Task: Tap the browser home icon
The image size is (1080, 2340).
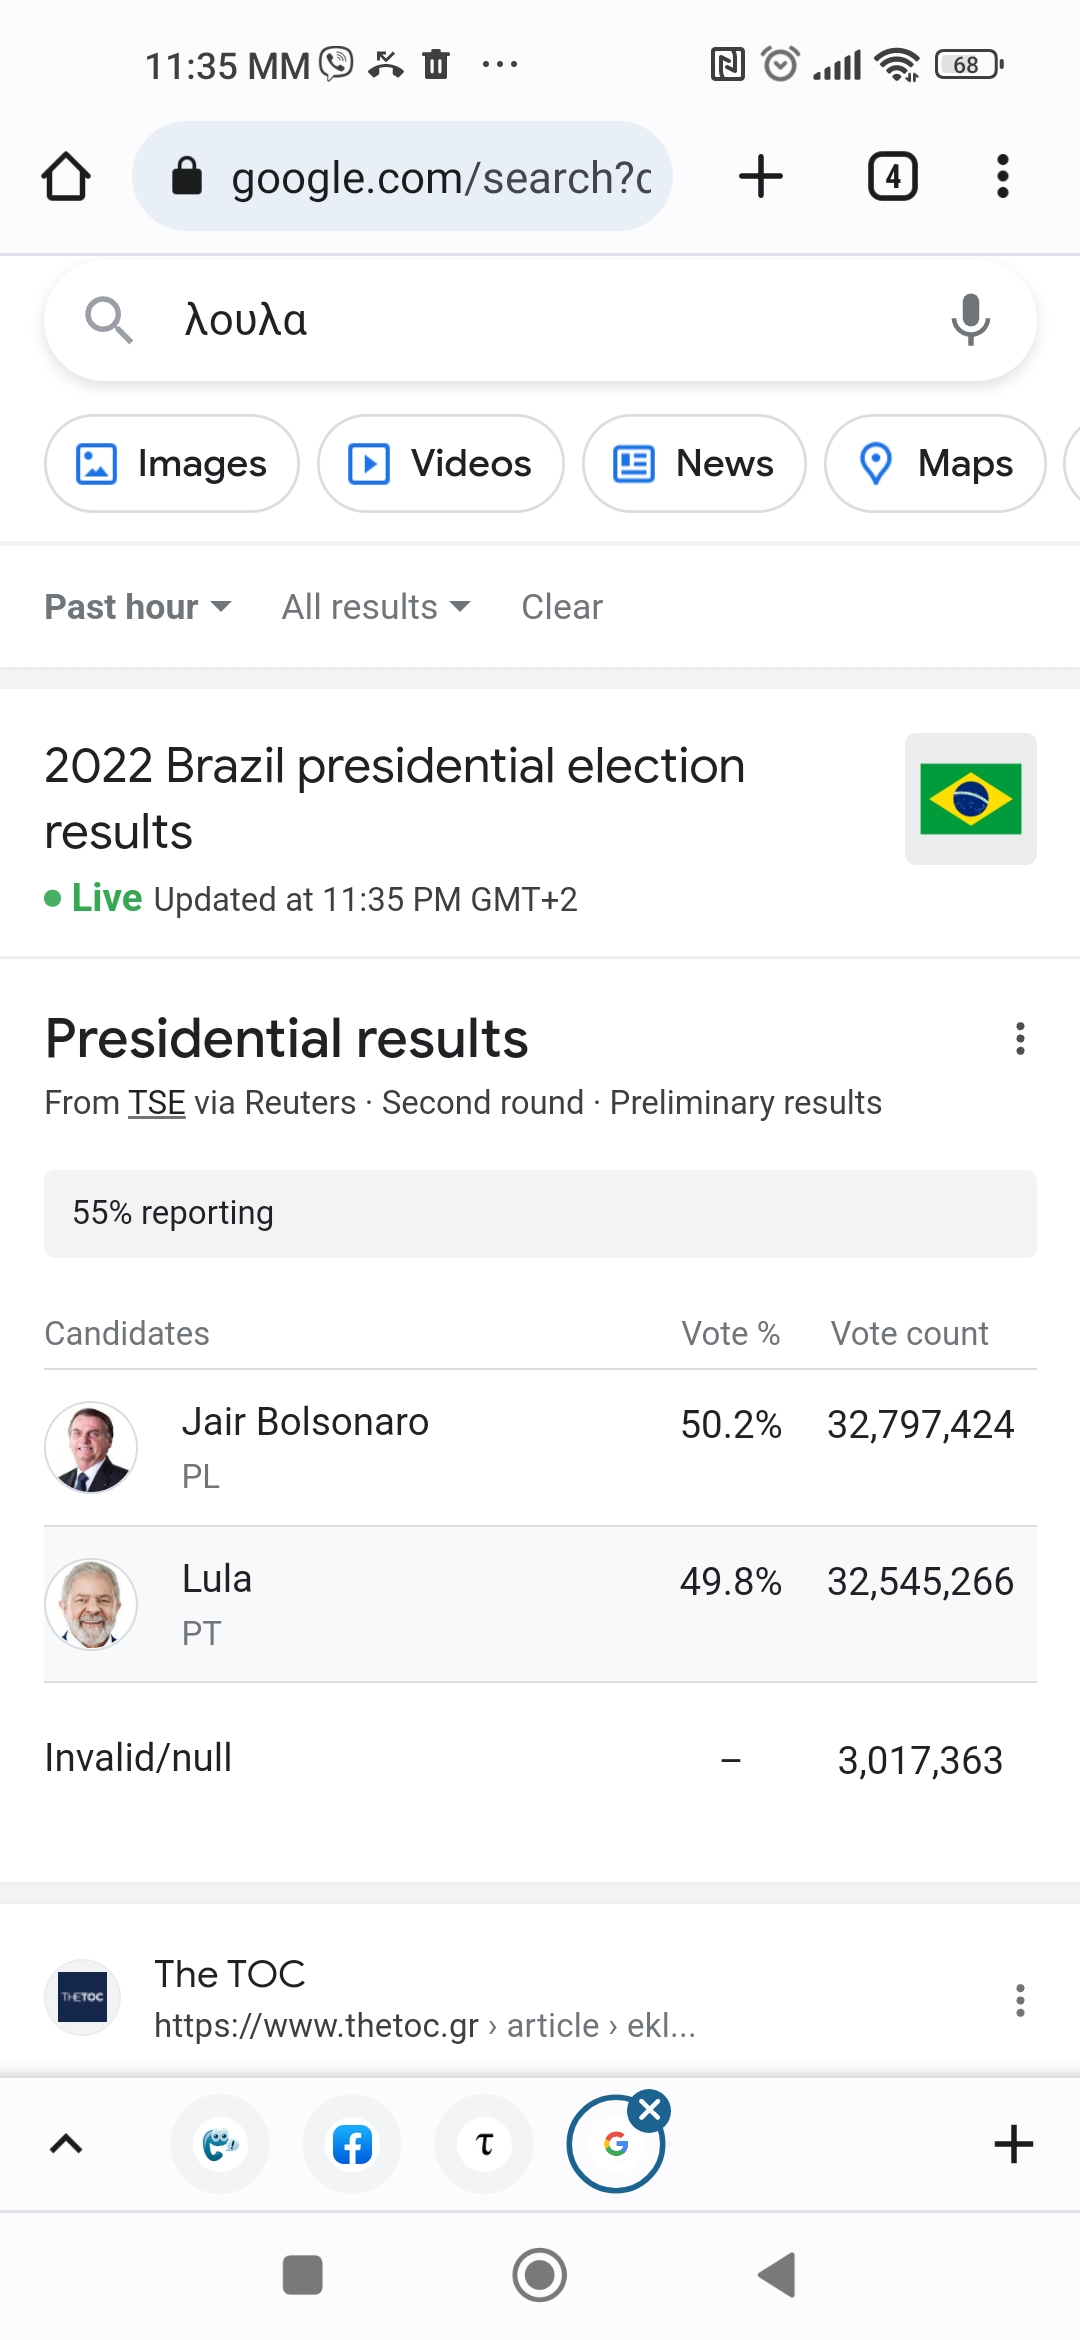Action: 66,177
